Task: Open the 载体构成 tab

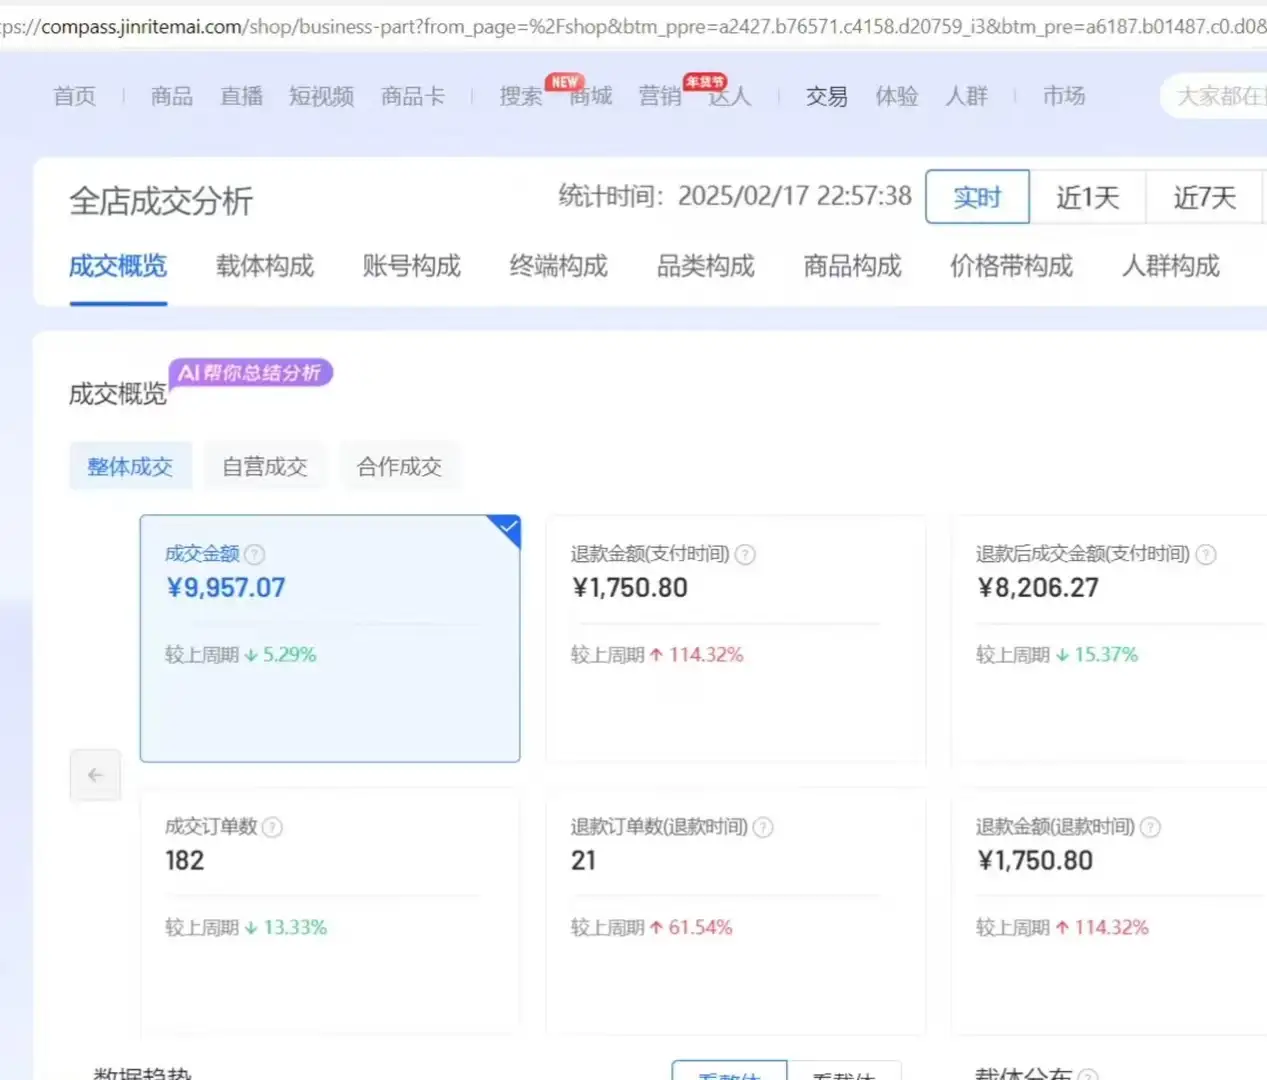Action: click(265, 266)
